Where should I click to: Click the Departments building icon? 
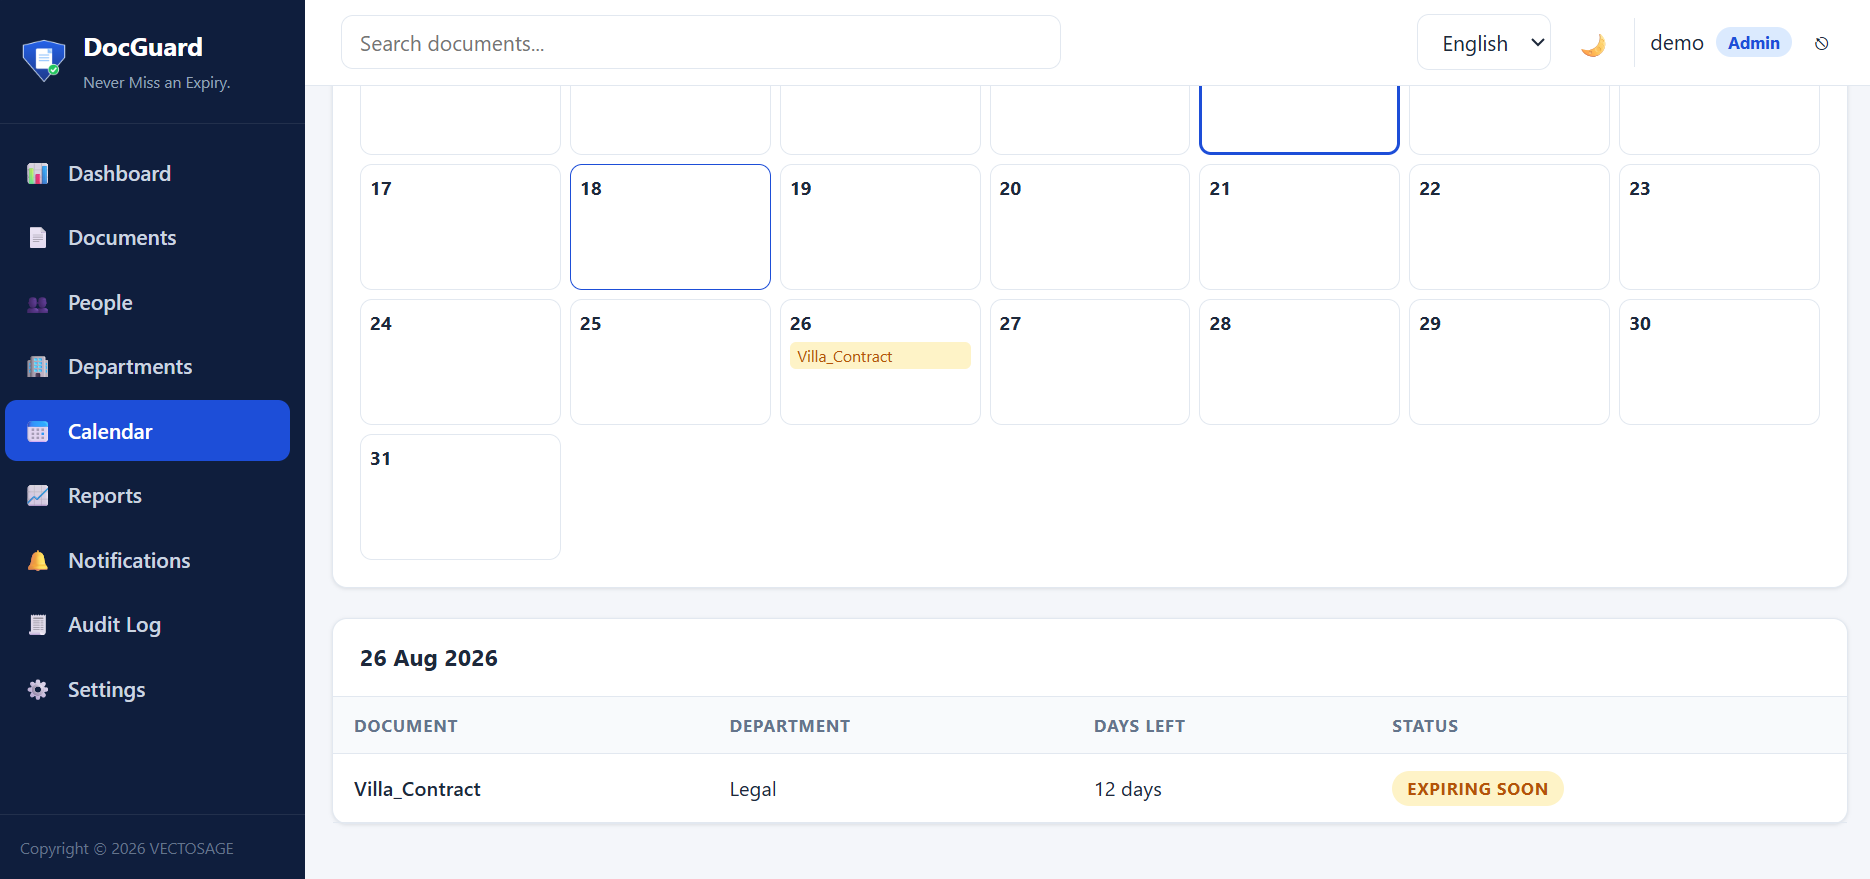click(38, 367)
